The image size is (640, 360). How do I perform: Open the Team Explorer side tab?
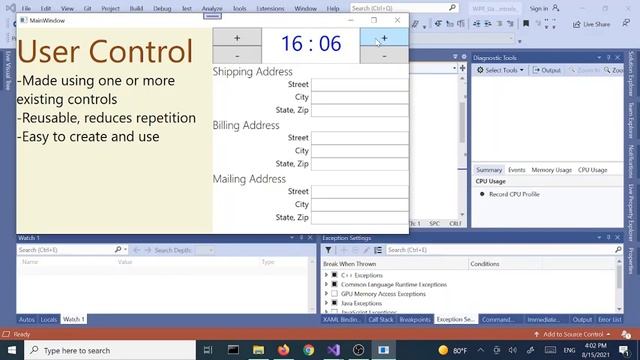tap(631, 120)
